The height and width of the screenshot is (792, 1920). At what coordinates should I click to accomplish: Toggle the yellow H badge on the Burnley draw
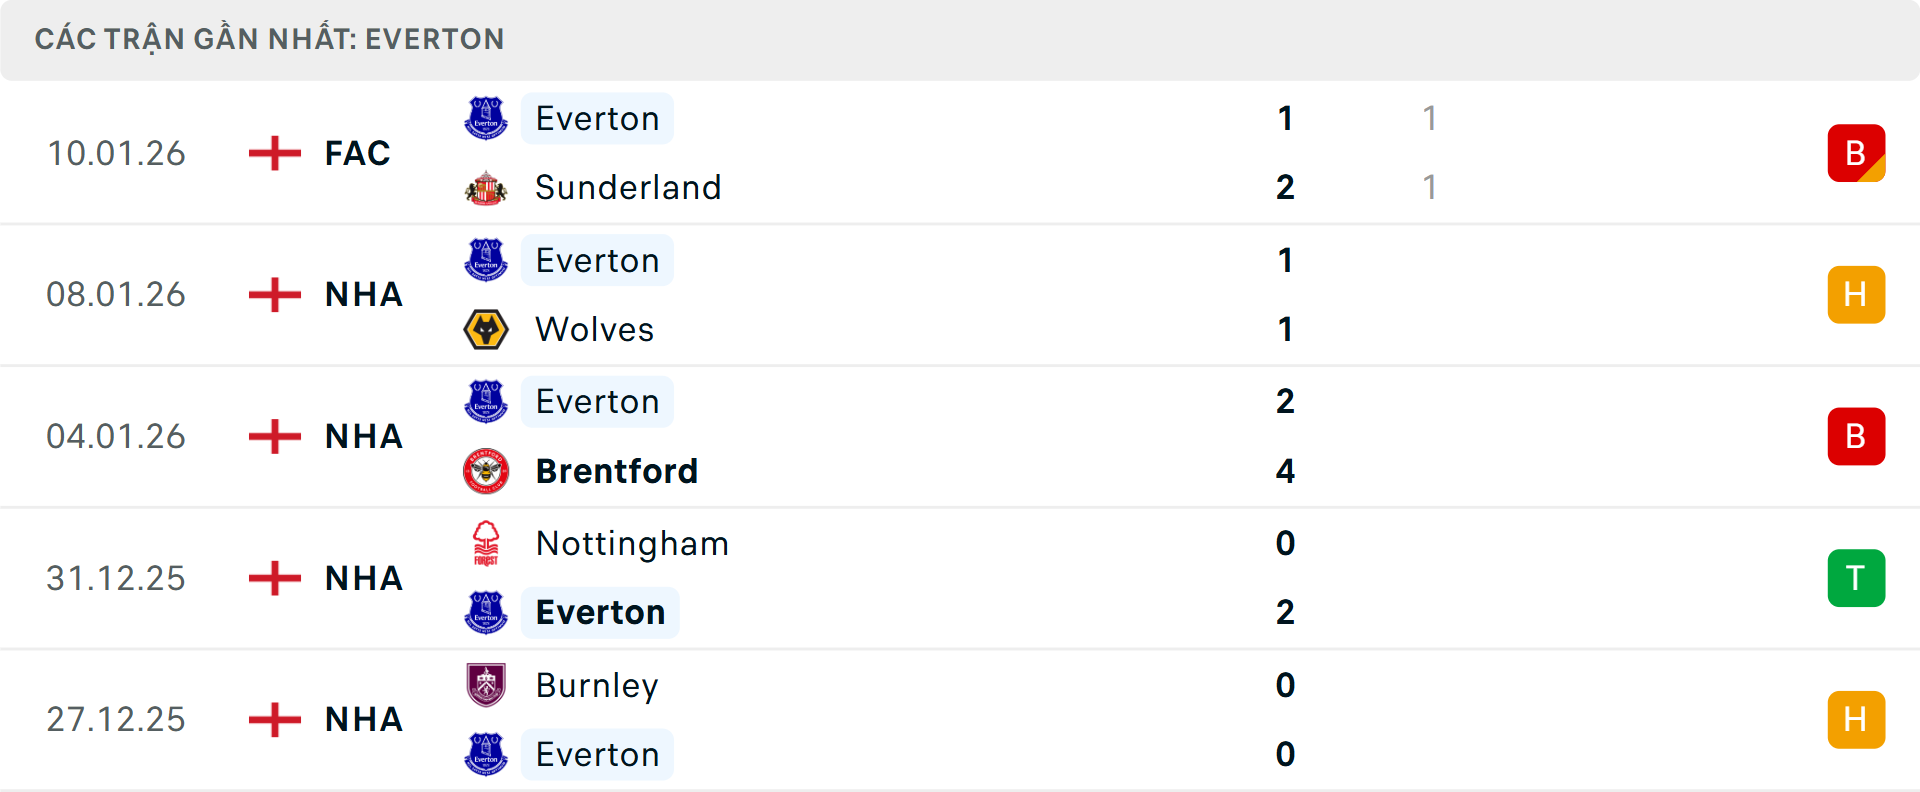tap(1857, 719)
